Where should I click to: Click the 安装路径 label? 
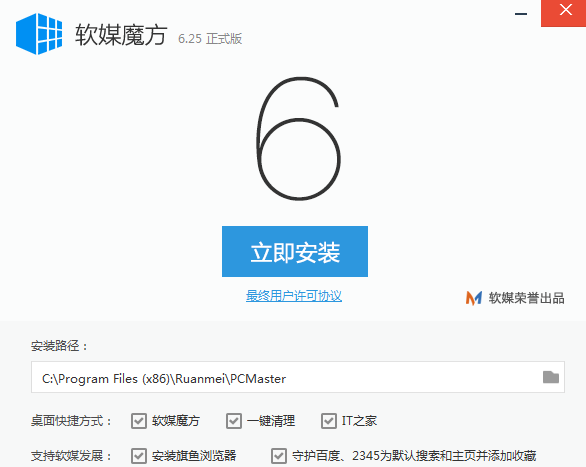(x=59, y=346)
